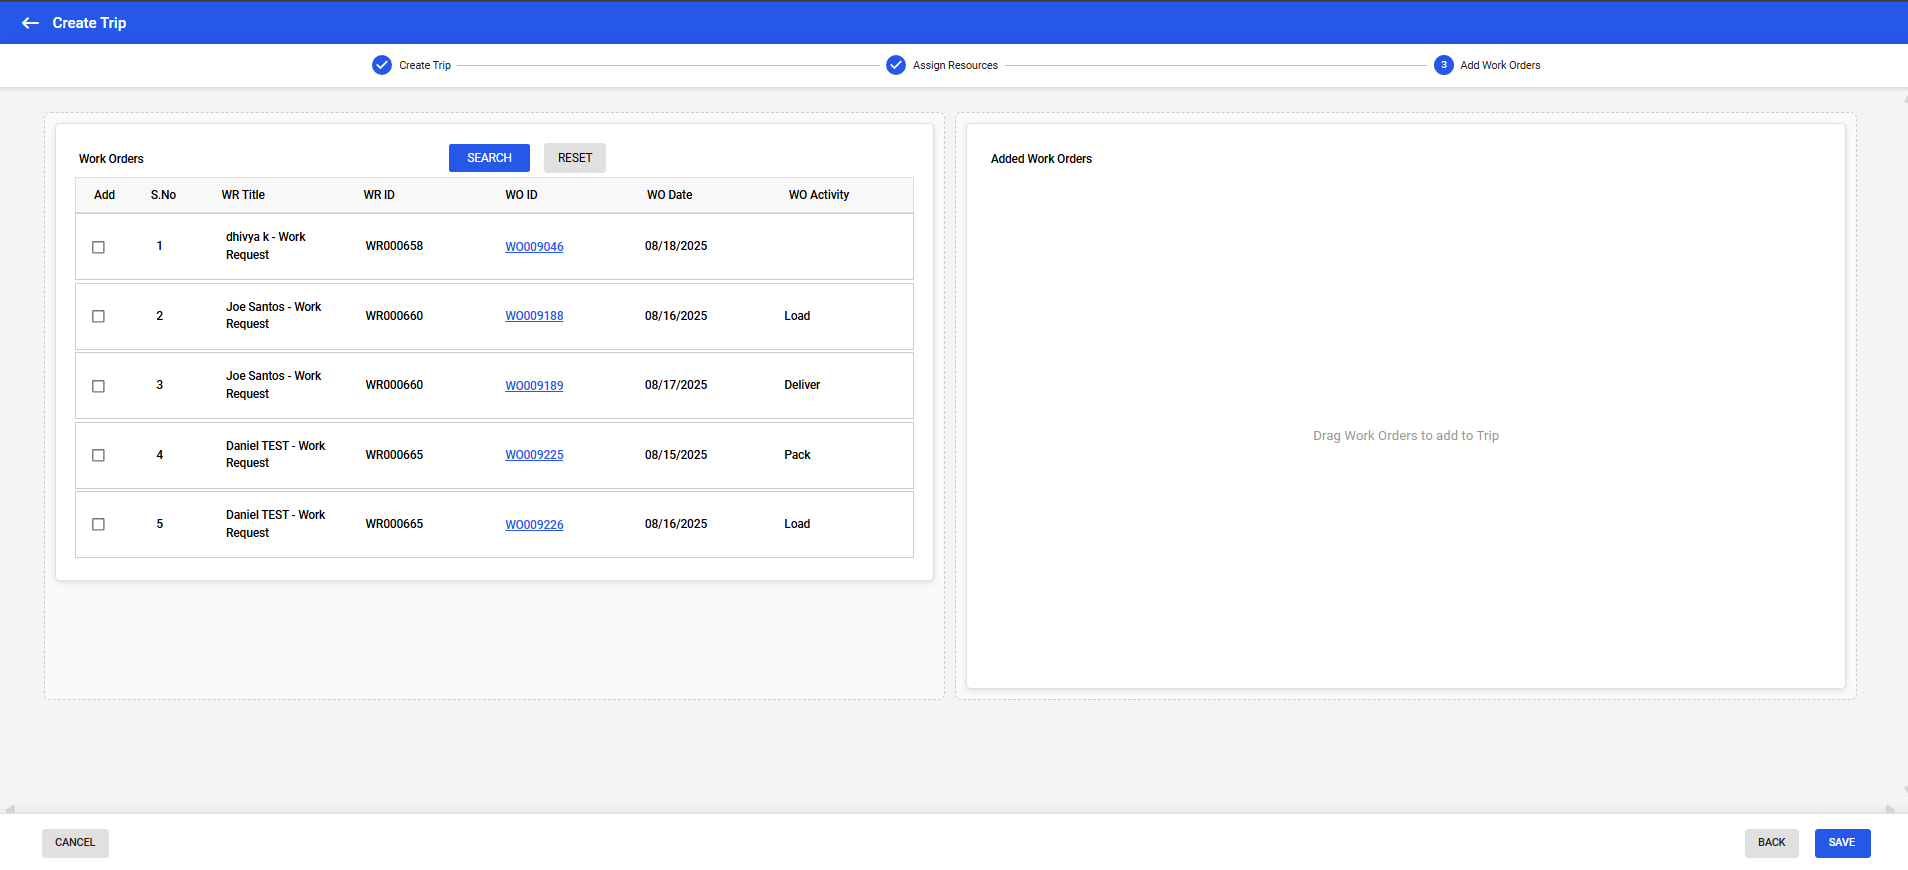This screenshot has height=870, width=1908.
Task: Mark the checkbox for work order WO009226
Action: point(98,524)
